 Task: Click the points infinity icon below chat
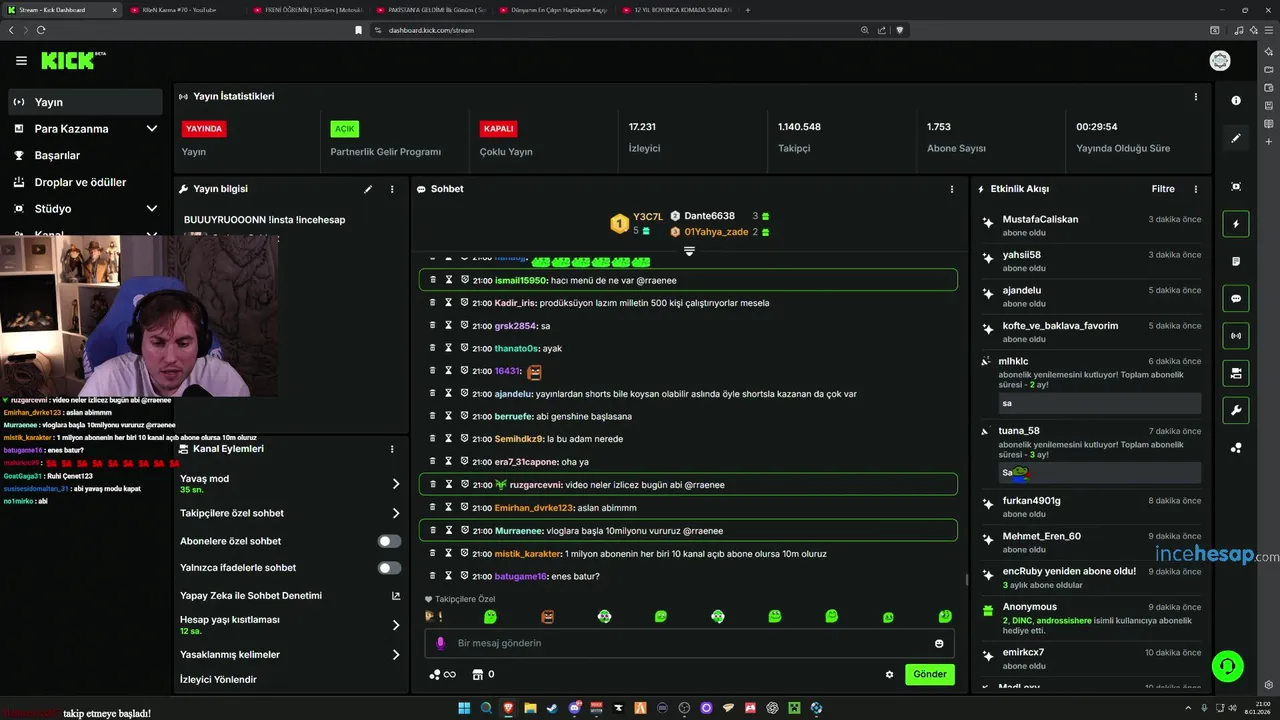tap(442, 674)
